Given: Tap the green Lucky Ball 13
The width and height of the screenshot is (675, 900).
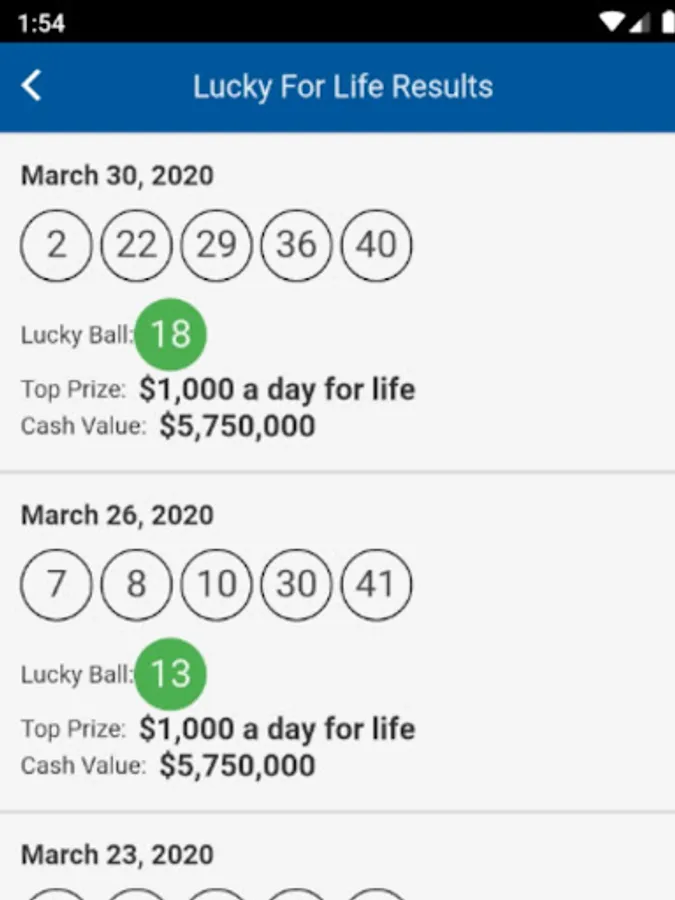Looking at the screenshot, I should pyautogui.click(x=170, y=674).
